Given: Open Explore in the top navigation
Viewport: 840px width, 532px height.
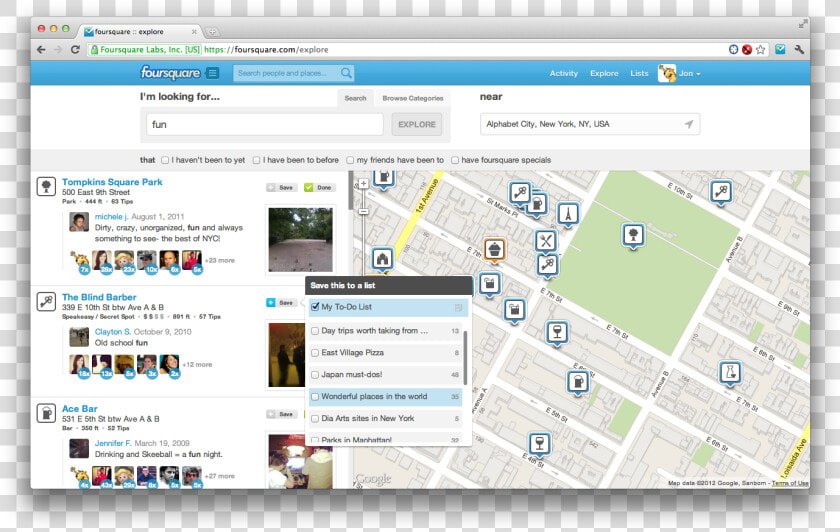Looking at the screenshot, I should coord(604,73).
